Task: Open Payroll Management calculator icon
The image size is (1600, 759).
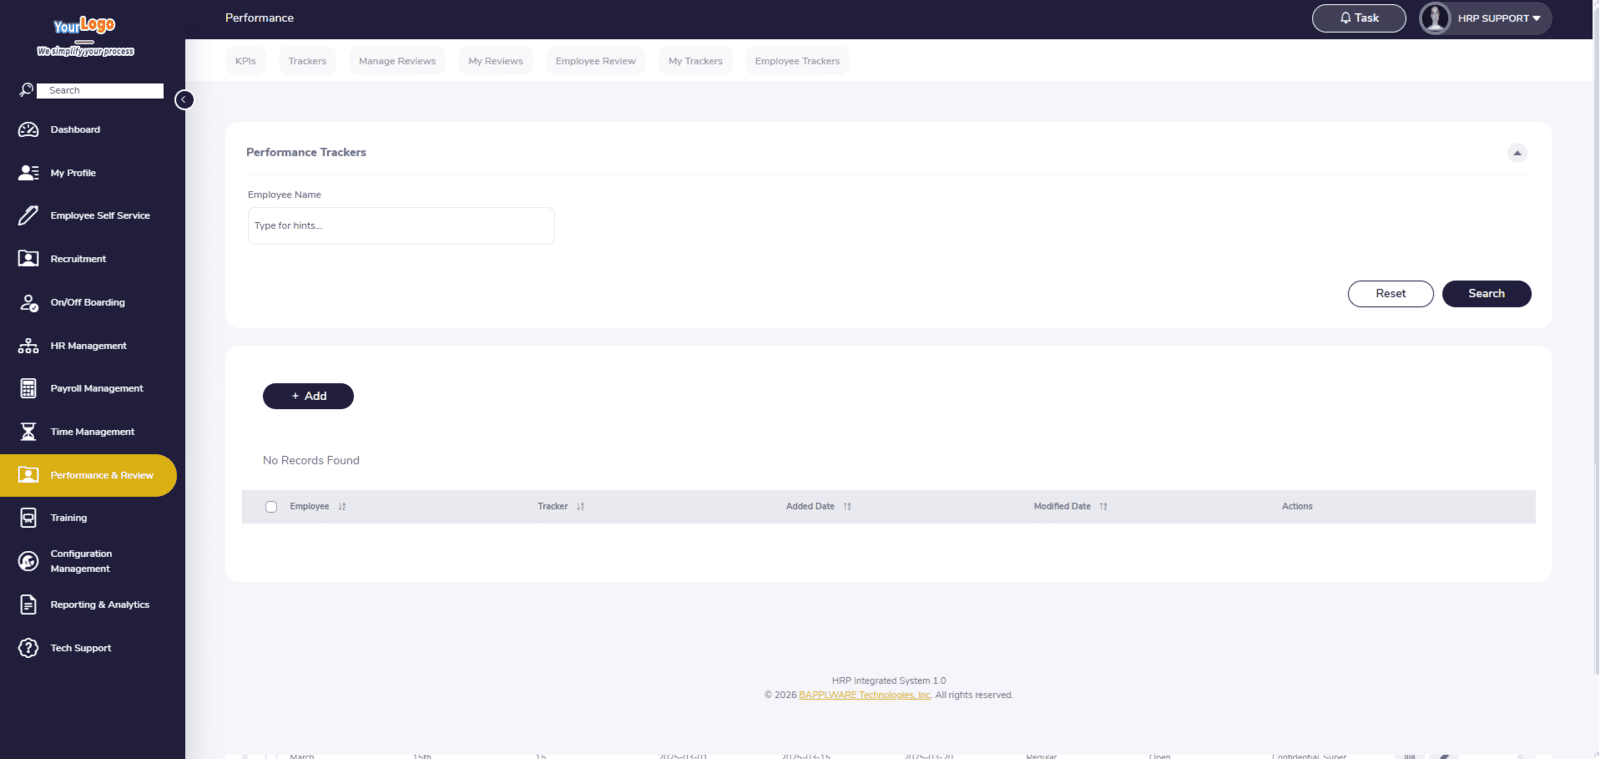Action: [28, 388]
